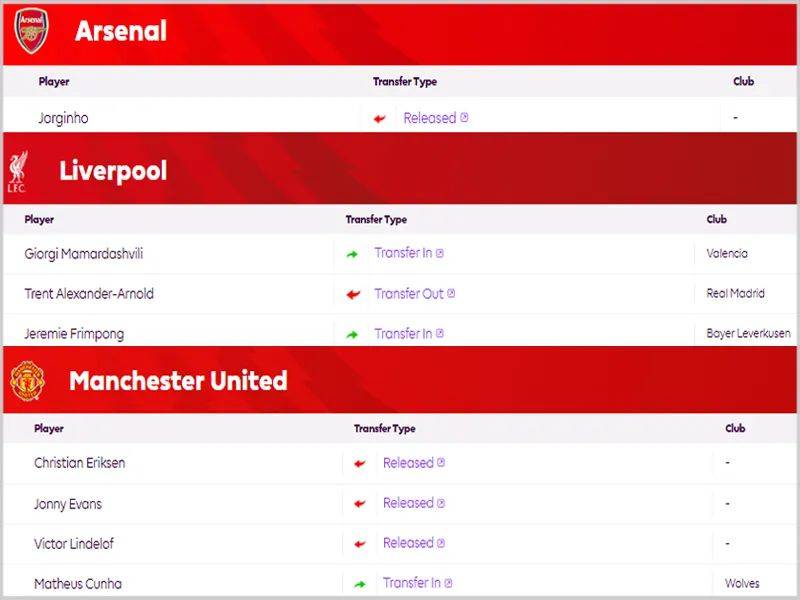Open Transfer Out link for Trent Alexander-Arnold
This screenshot has height=600, width=800.
(x=409, y=294)
